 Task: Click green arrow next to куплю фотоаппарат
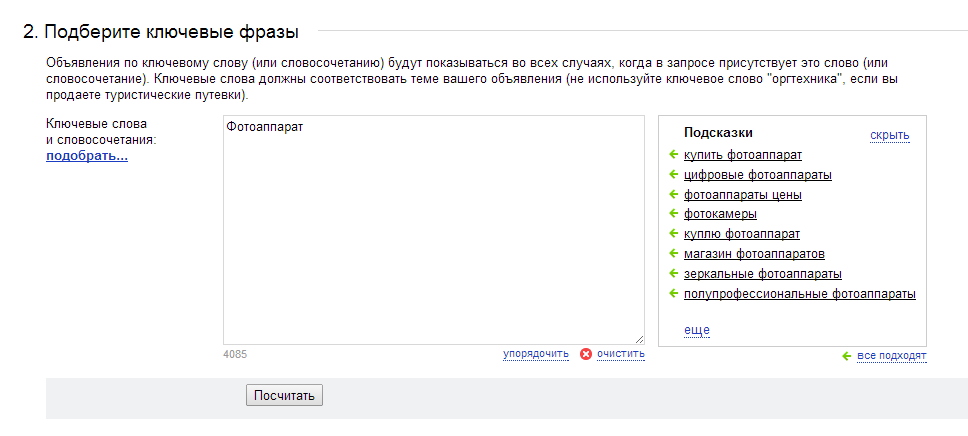click(x=674, y=234)
